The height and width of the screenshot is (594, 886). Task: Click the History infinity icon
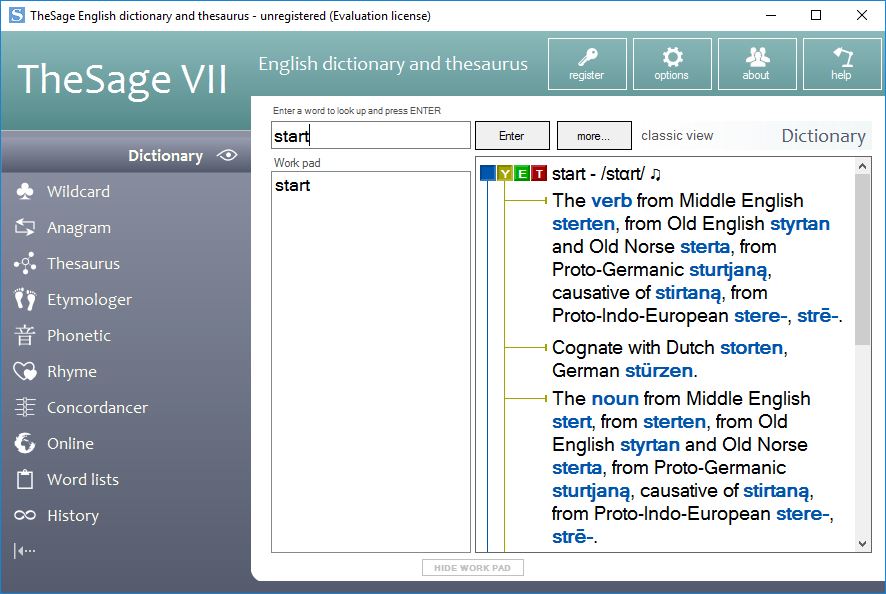[x=25, y=515]
